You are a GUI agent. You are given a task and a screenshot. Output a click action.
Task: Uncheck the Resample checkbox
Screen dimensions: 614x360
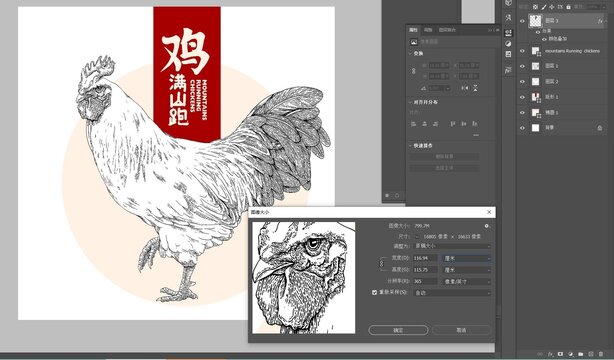[x=374, y=293]
